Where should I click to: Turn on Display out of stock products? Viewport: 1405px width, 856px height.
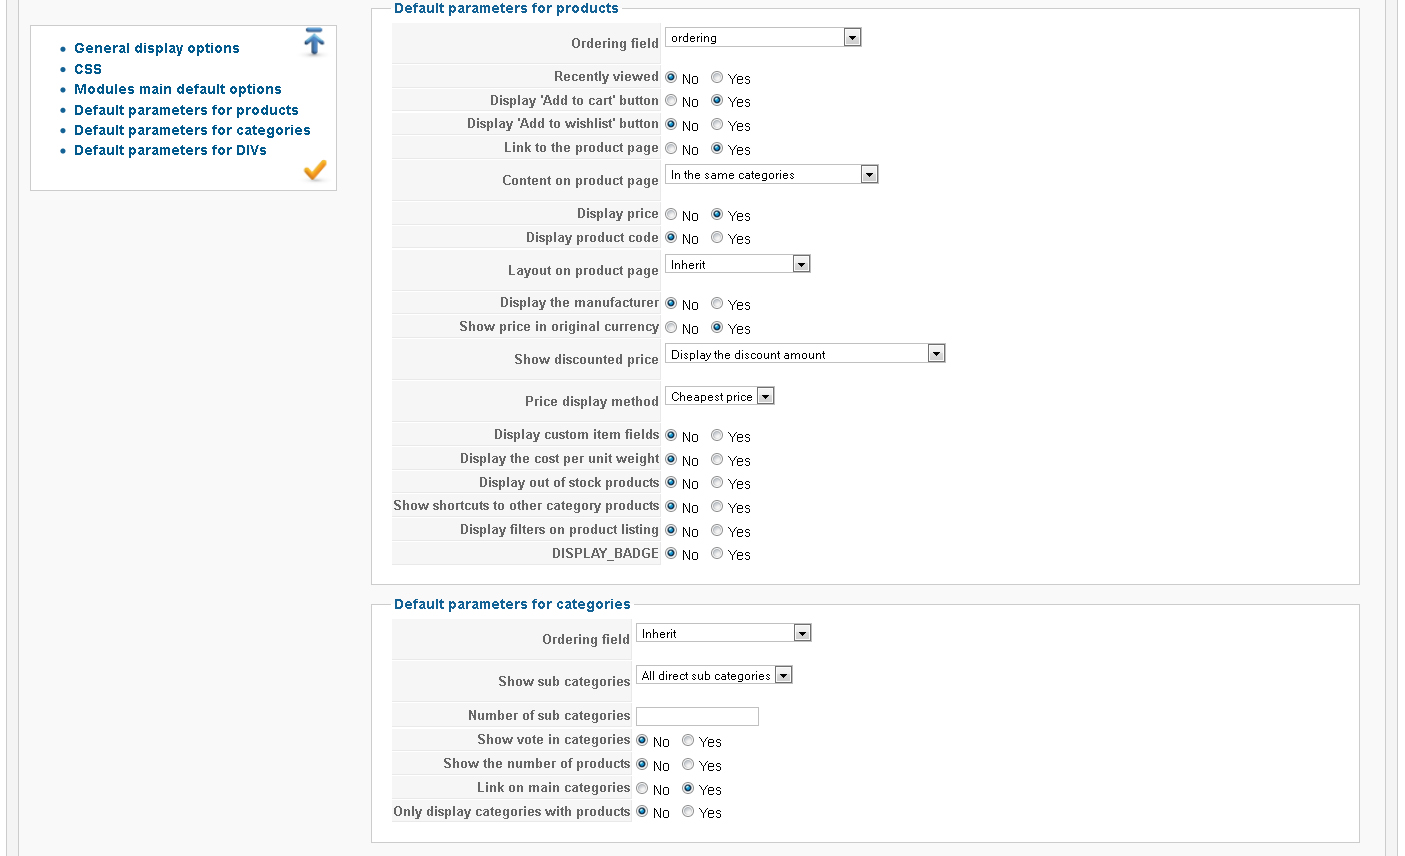(717, 482)
